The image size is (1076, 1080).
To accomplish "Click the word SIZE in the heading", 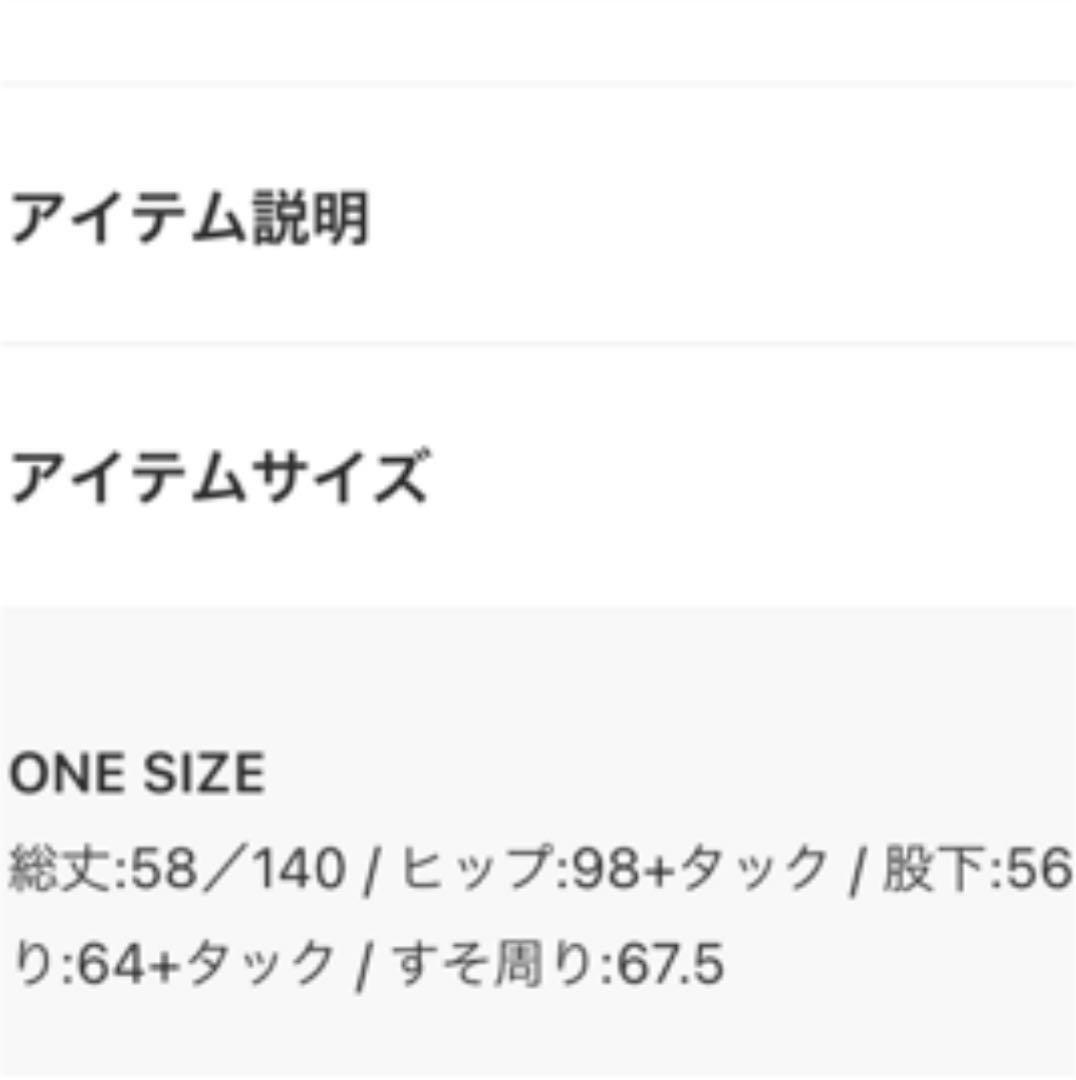I will (x=204, y=773).
